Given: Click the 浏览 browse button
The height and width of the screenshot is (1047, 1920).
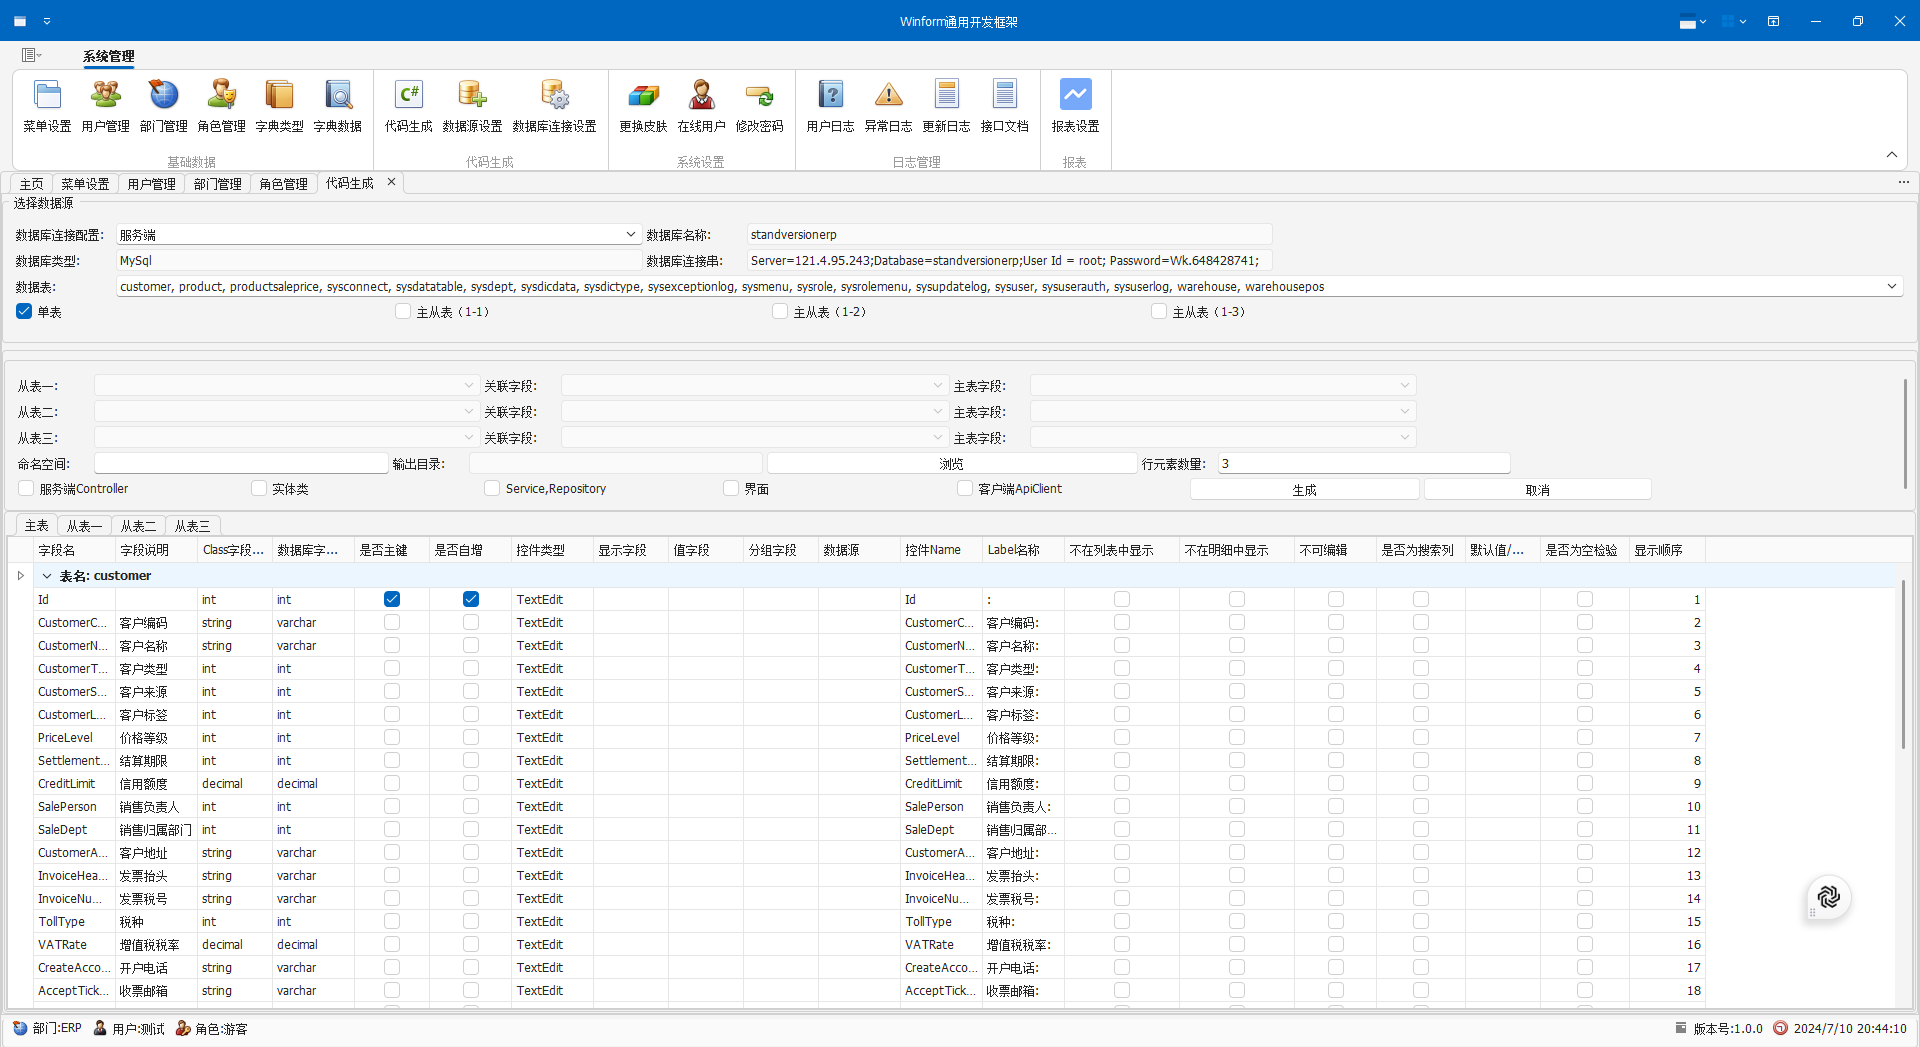Looking at the screenshot, I should 951,464.
